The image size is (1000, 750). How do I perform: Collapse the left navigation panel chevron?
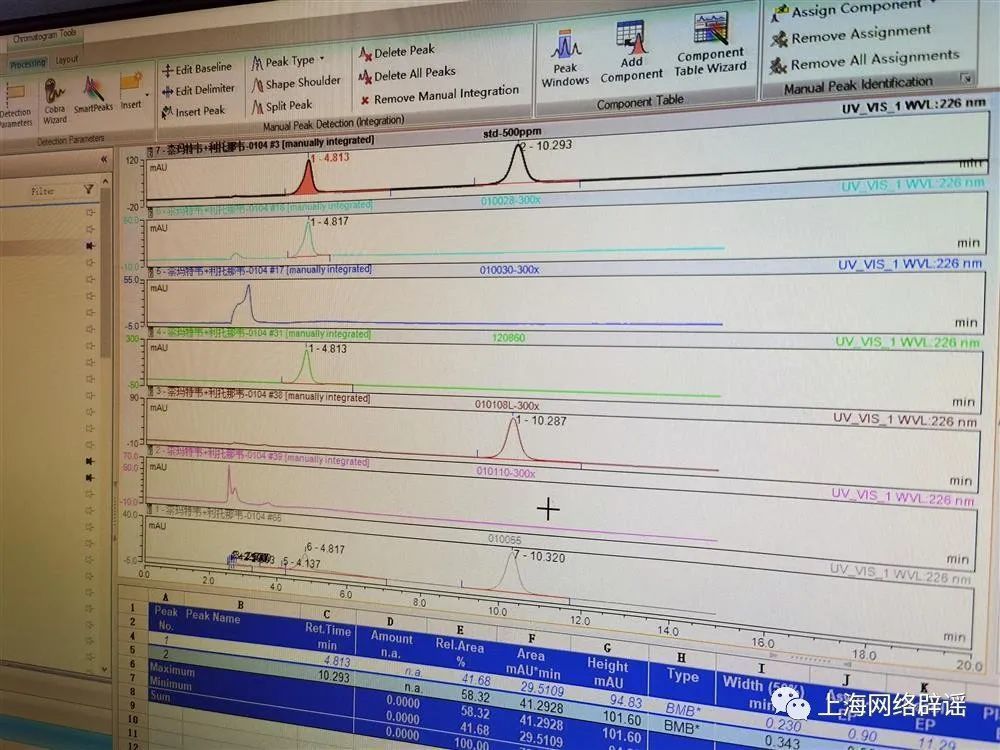point(104,159)
